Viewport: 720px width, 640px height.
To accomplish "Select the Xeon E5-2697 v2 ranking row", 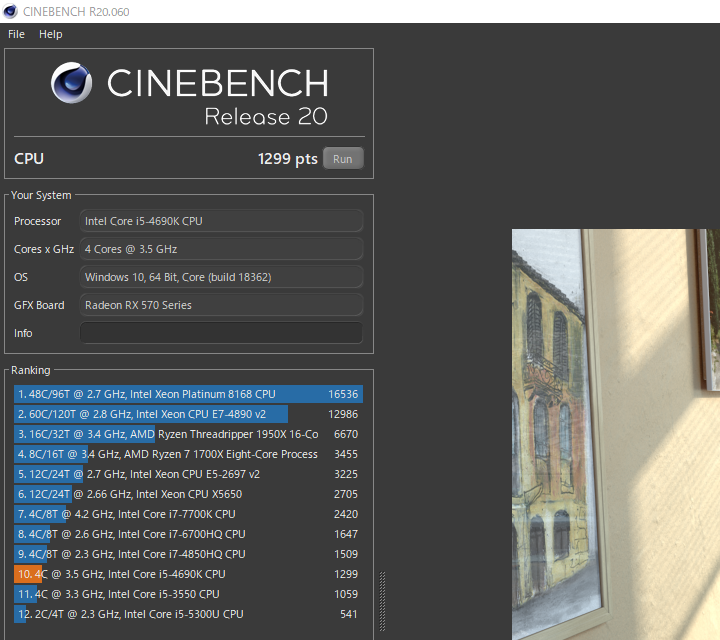I will click(188, 474).
